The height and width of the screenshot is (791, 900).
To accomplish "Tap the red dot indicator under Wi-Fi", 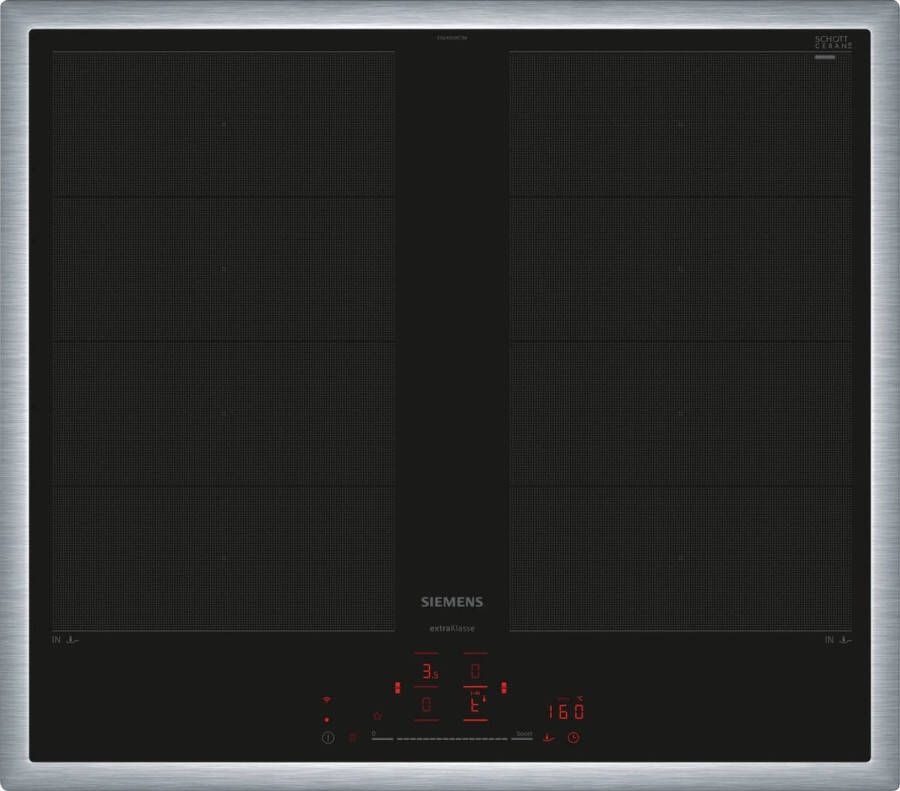I will [327, 719].
